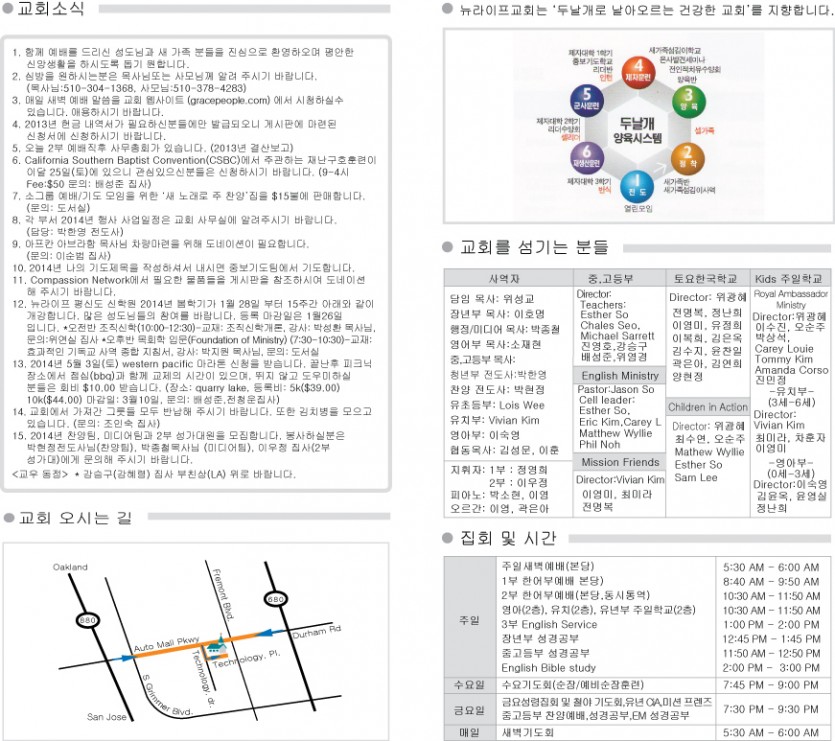Click the 담임 목사: 위성교 entry
This screenshot has width=835, height=741.
pos(492,298)
